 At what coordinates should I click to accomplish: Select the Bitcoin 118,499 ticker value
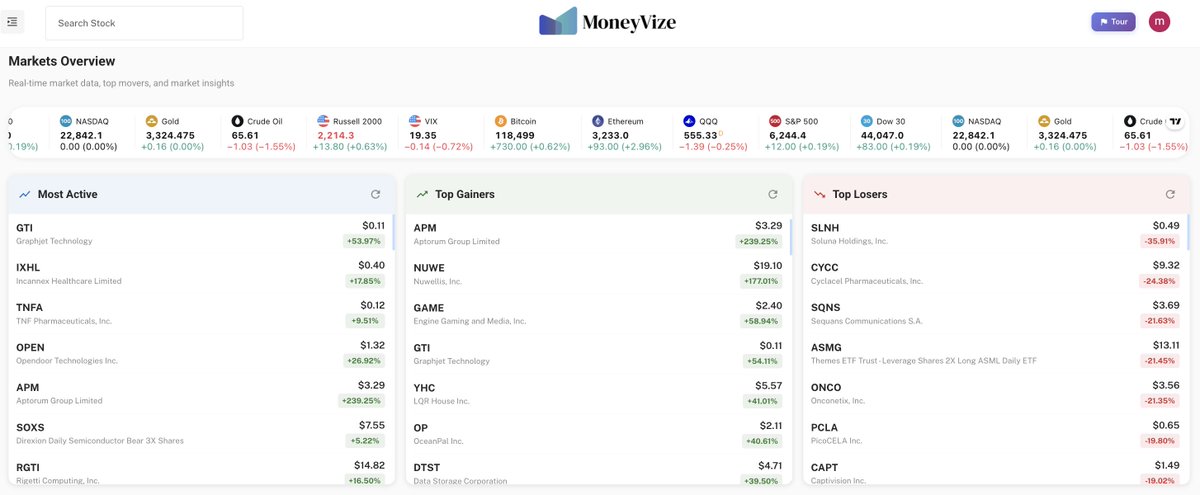click(514, 134)
